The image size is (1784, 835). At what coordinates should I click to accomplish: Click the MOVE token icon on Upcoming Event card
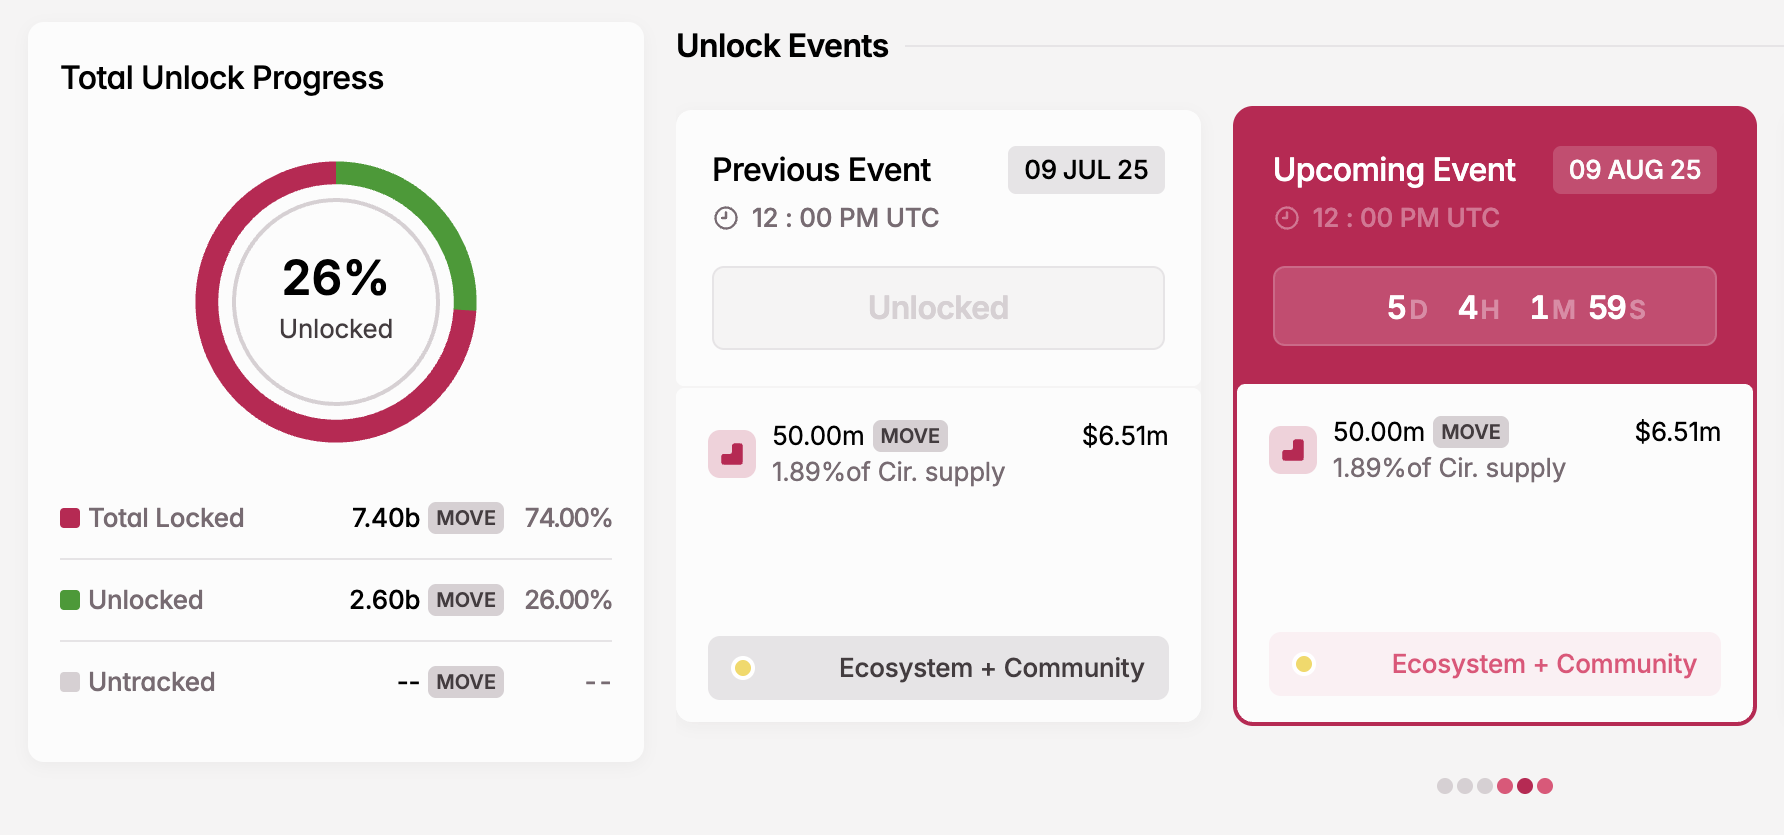(1292, 450)
